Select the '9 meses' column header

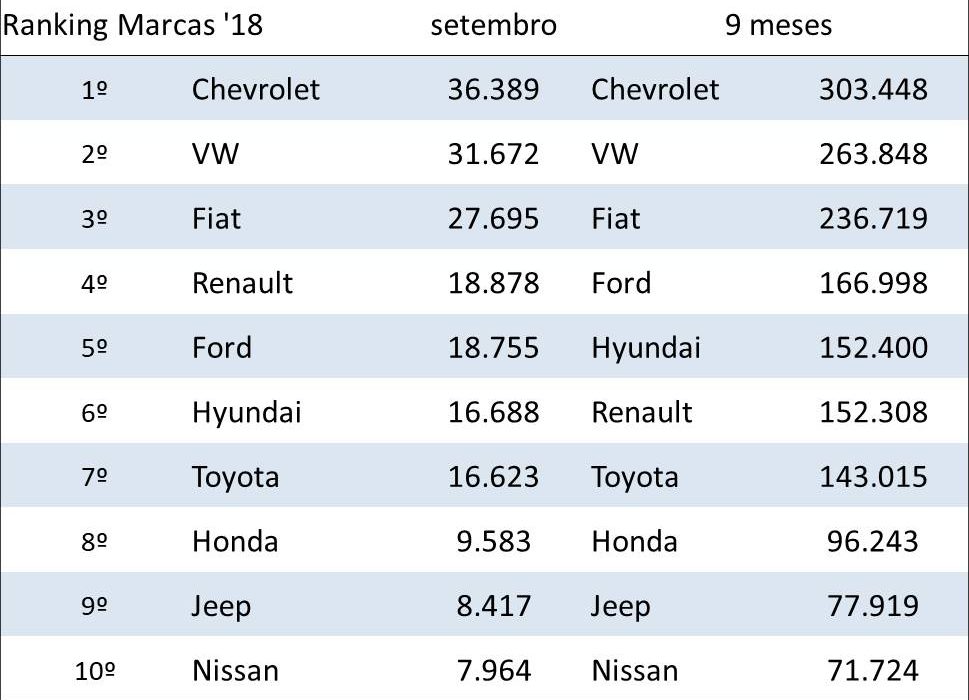tap(778, 25)
